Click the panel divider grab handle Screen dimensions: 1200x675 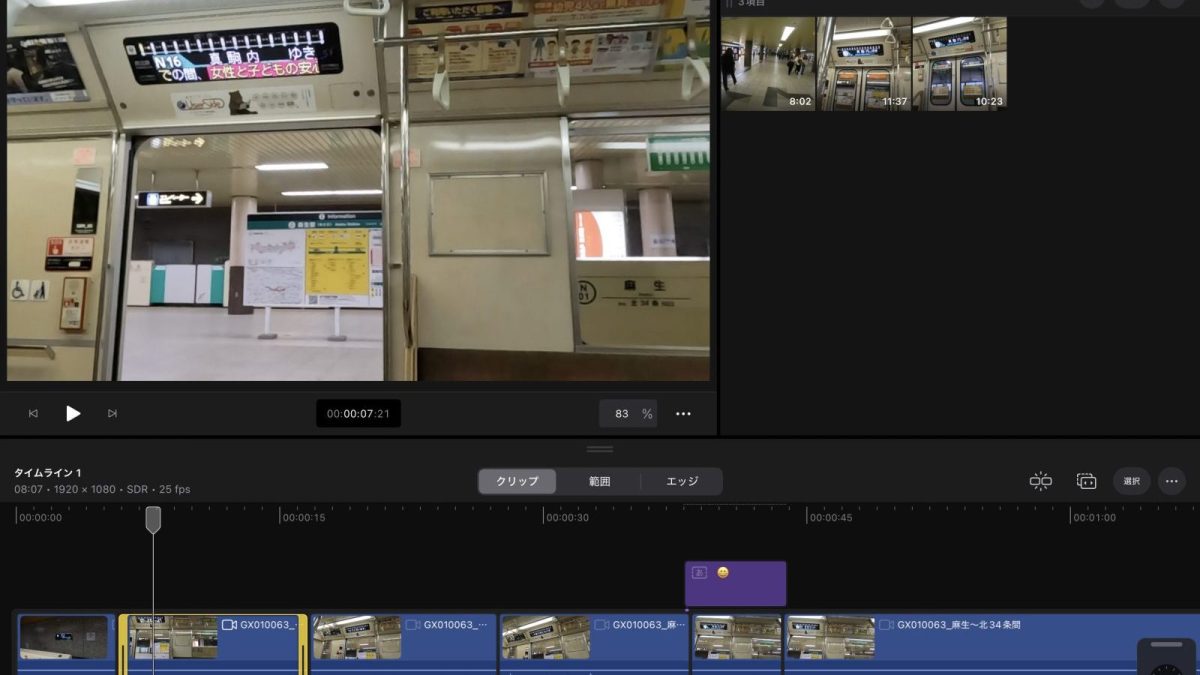[600, 449]
